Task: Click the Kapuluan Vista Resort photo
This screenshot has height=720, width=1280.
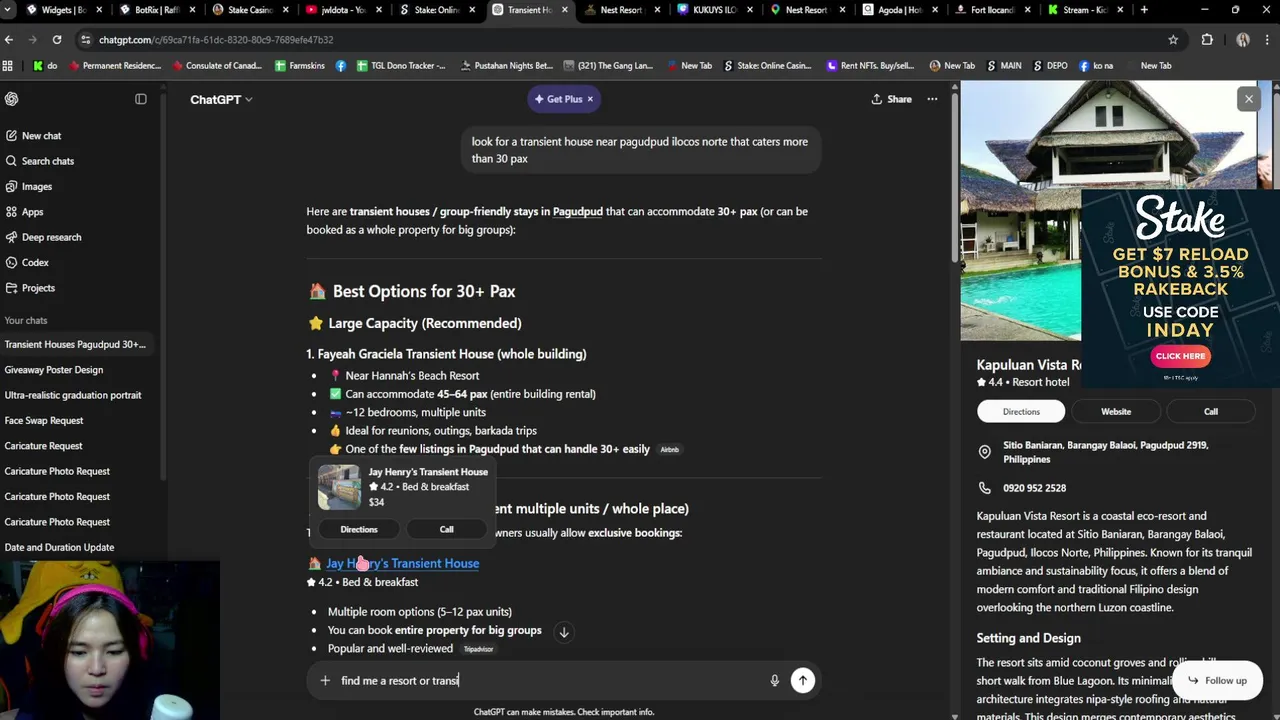Action: coord(1020,210)
